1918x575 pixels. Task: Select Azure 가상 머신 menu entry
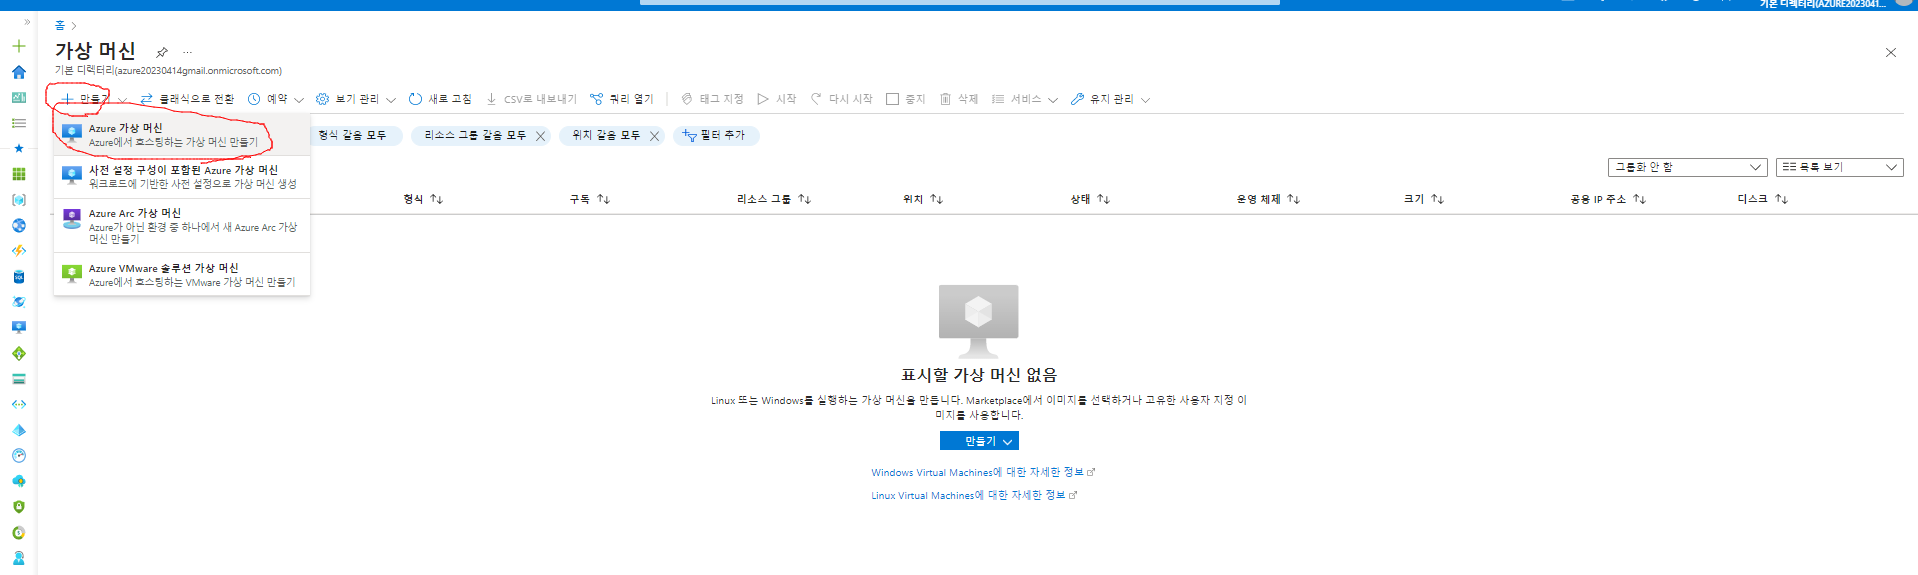point(182,135)
